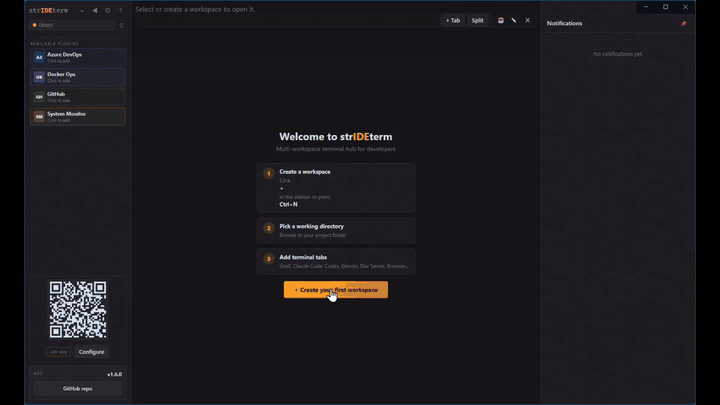Open settings via the gear icon
Image resolution: width=720 pixels, height=405 pixels.
click(x=107, y=11)
